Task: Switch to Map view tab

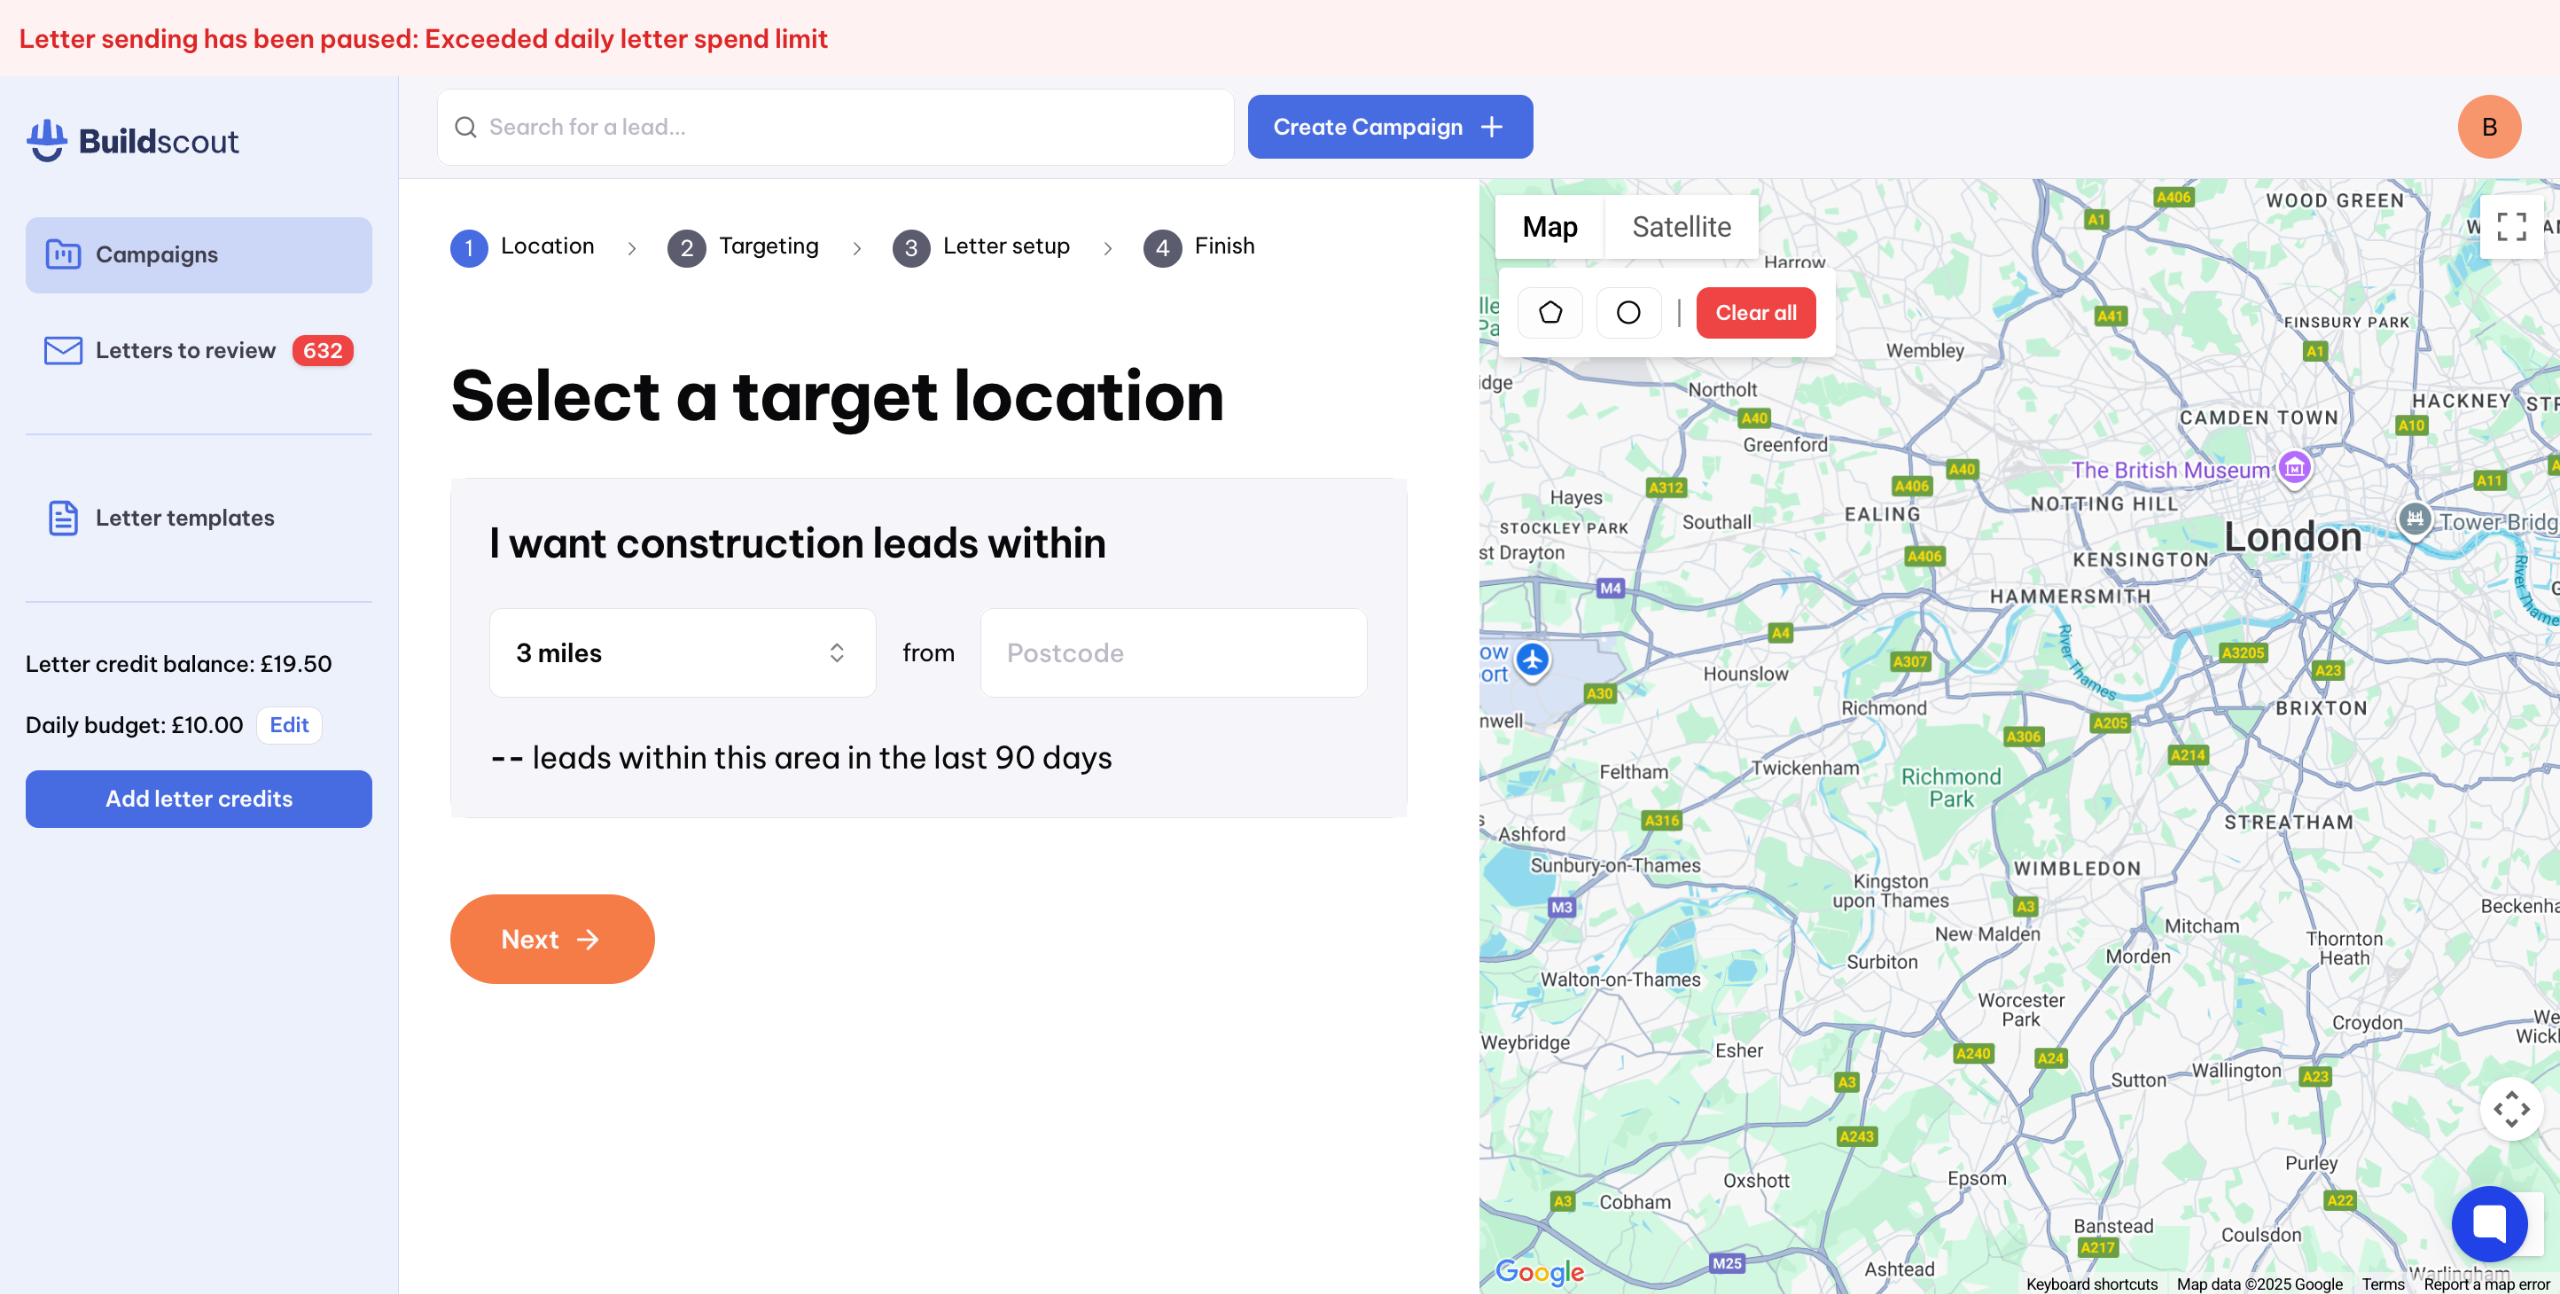Action: pyautogui.click(x=1549, y=227)
